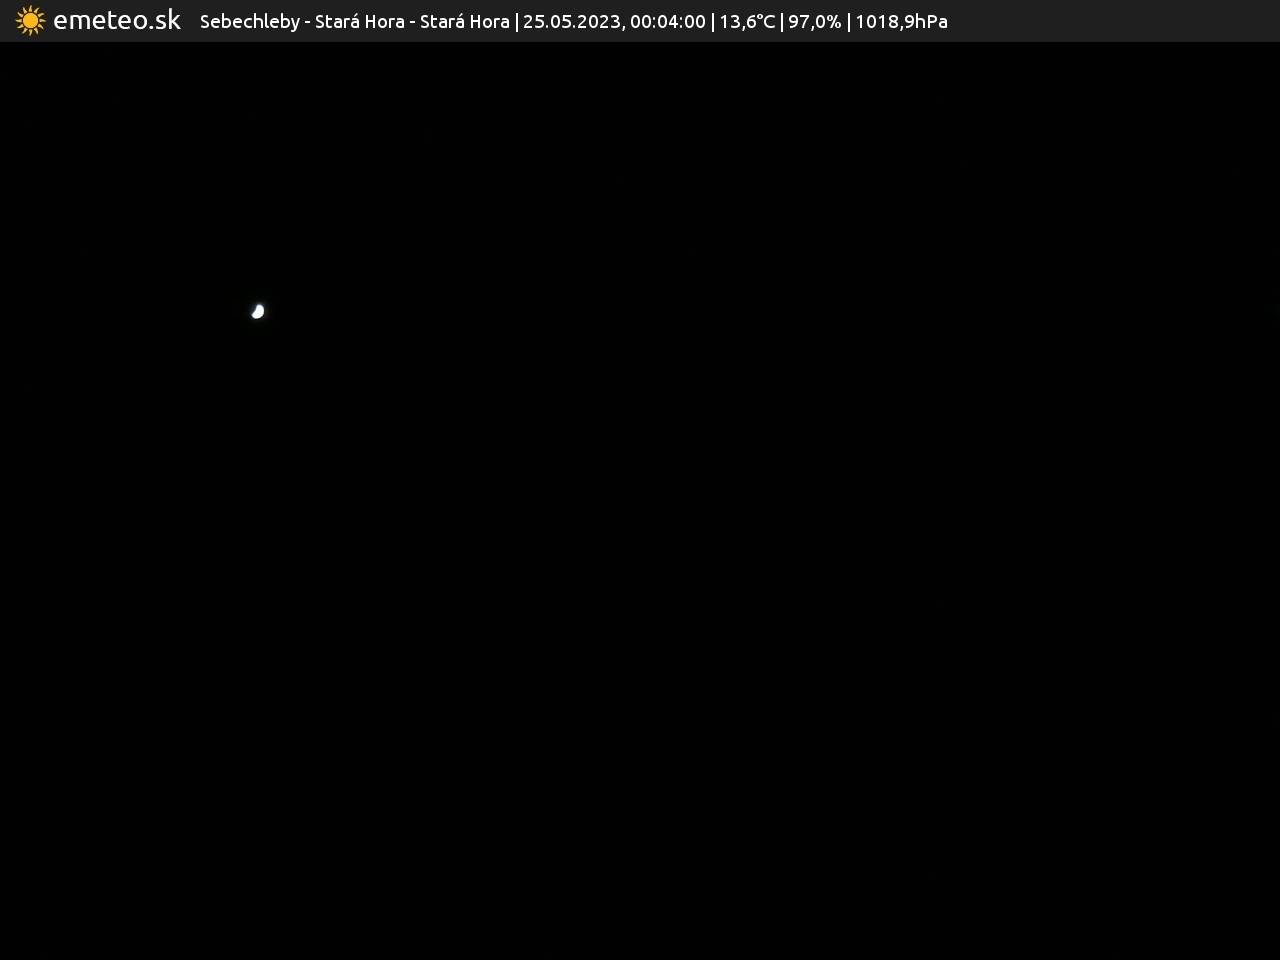The image size is (1280, 960).
Task: Click the separator between time and temperature
Action: pyautogui.click(x=712, y=22)
